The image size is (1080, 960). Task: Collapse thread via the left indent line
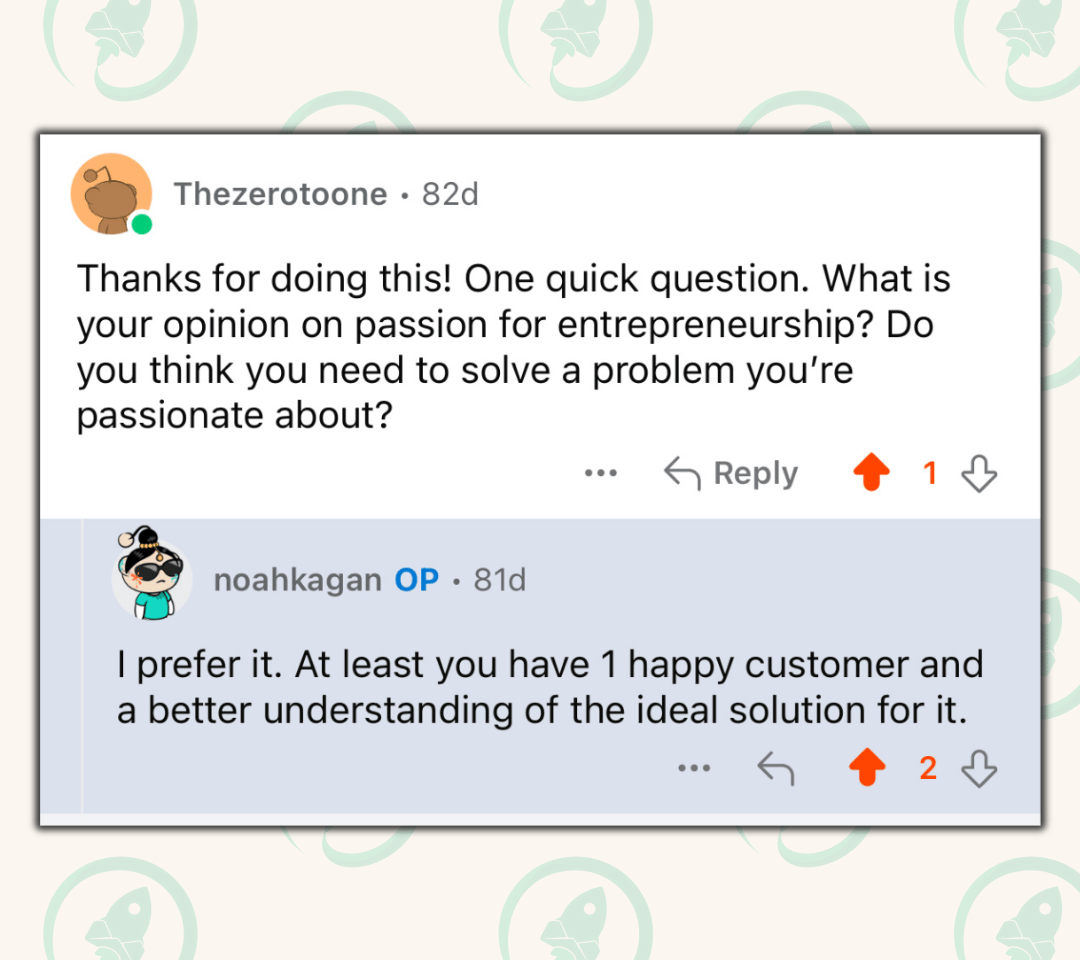point(82,665)
